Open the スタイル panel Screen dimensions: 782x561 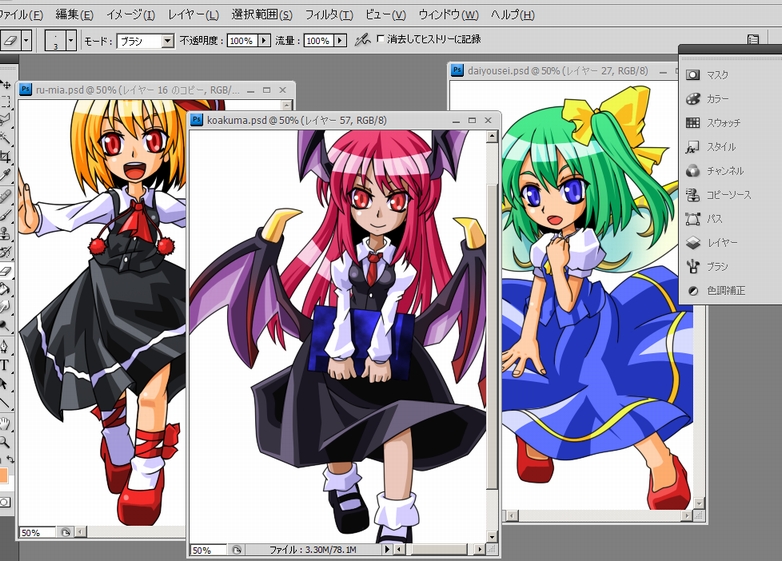pyautogui.click(x=711, y=147)
